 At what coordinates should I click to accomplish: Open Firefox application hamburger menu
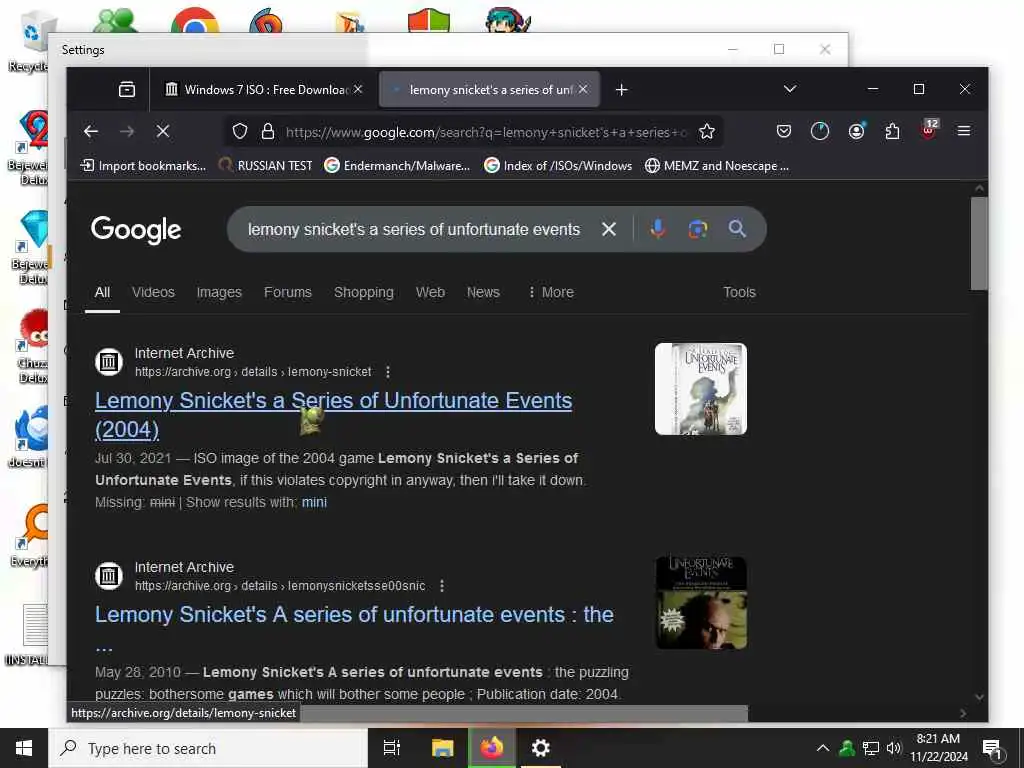point(964,131)
